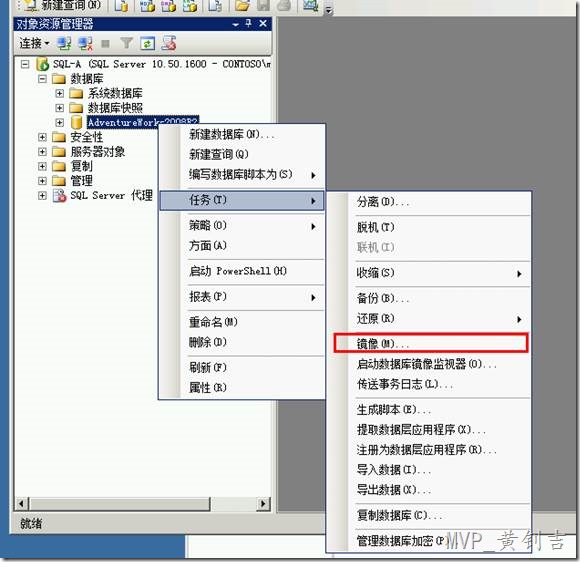
Task: Click the Database Engine Query toolbar icon
Action: coord(121,6)
